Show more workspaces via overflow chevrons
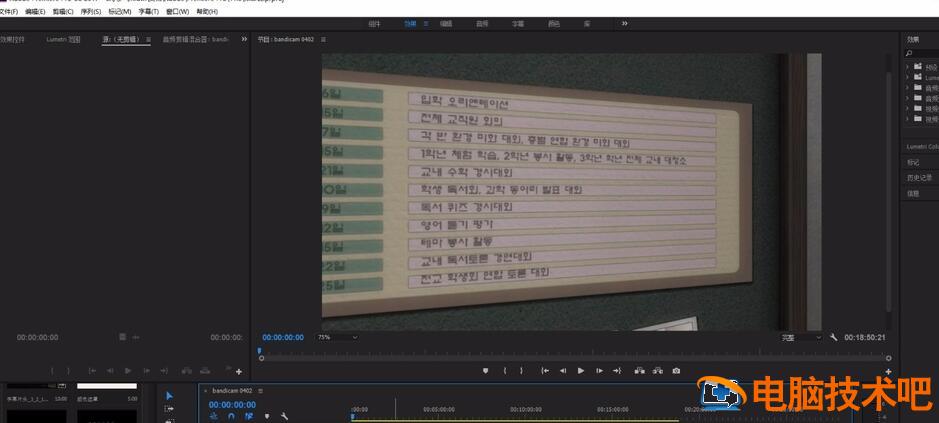This screenshot has width=939, height=423. tap(625, 23)
